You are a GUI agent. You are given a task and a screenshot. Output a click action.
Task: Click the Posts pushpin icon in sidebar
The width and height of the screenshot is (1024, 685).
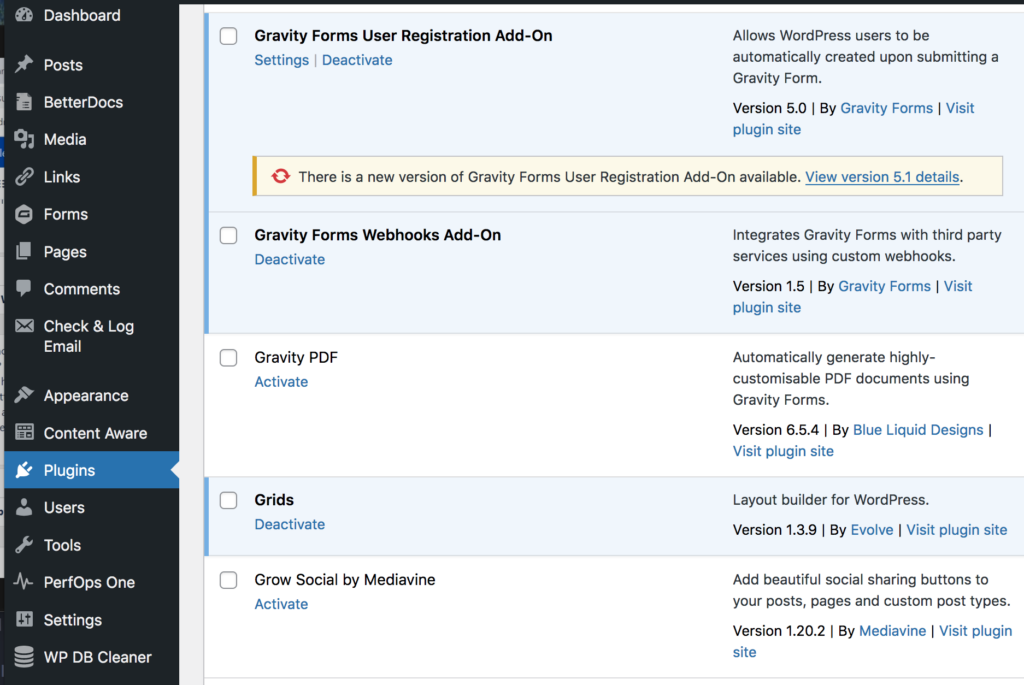(x=24, y=65)
